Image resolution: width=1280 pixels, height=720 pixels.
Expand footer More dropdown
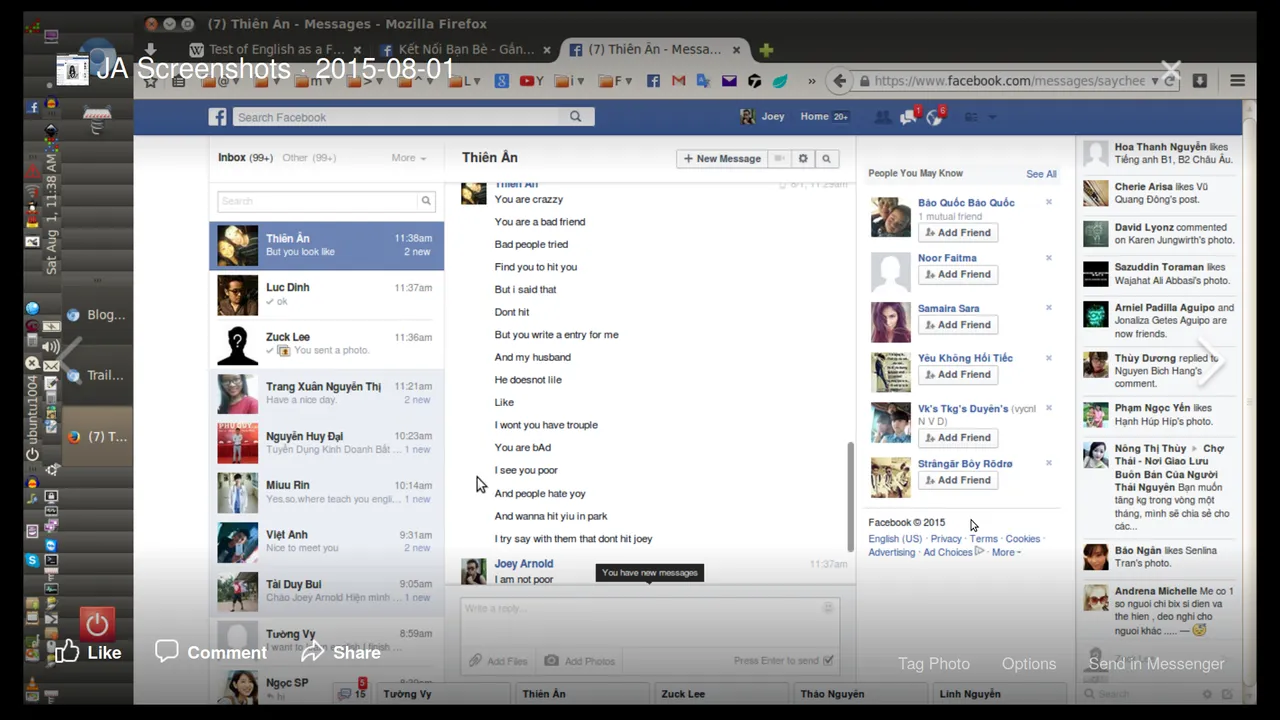(x=1006, y=552)
